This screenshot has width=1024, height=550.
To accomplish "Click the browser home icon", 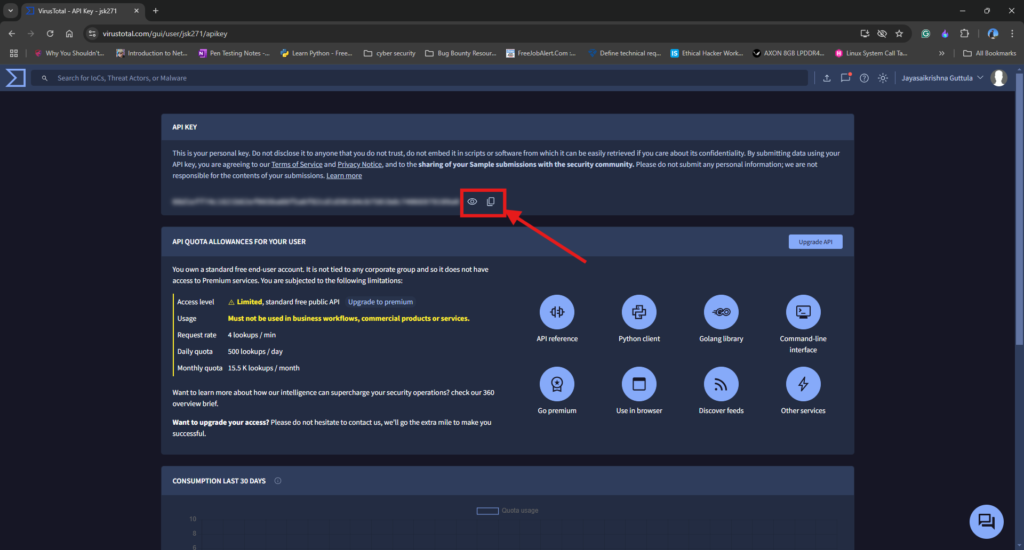I will (x=69, y=33).
